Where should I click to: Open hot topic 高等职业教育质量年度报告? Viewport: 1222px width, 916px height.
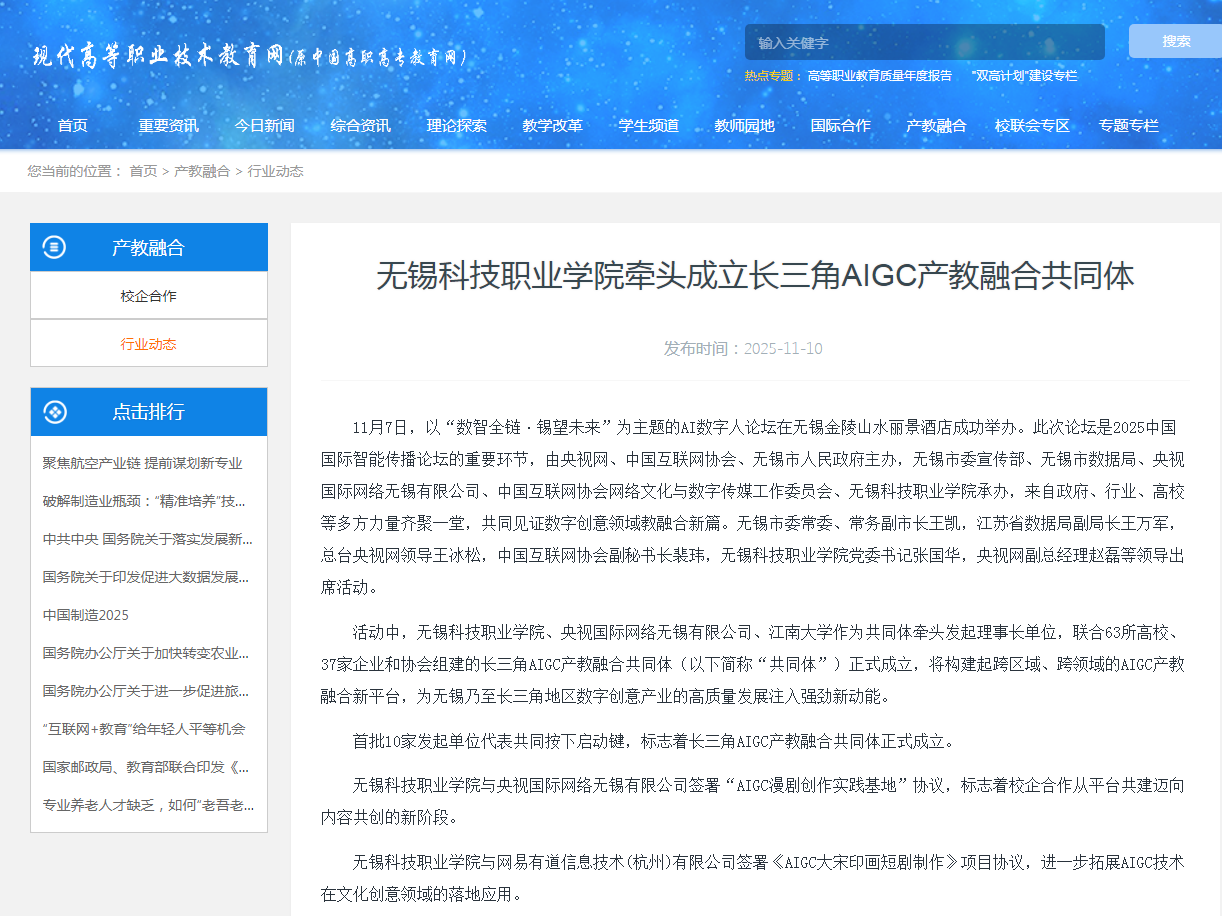tap(879, 75)
